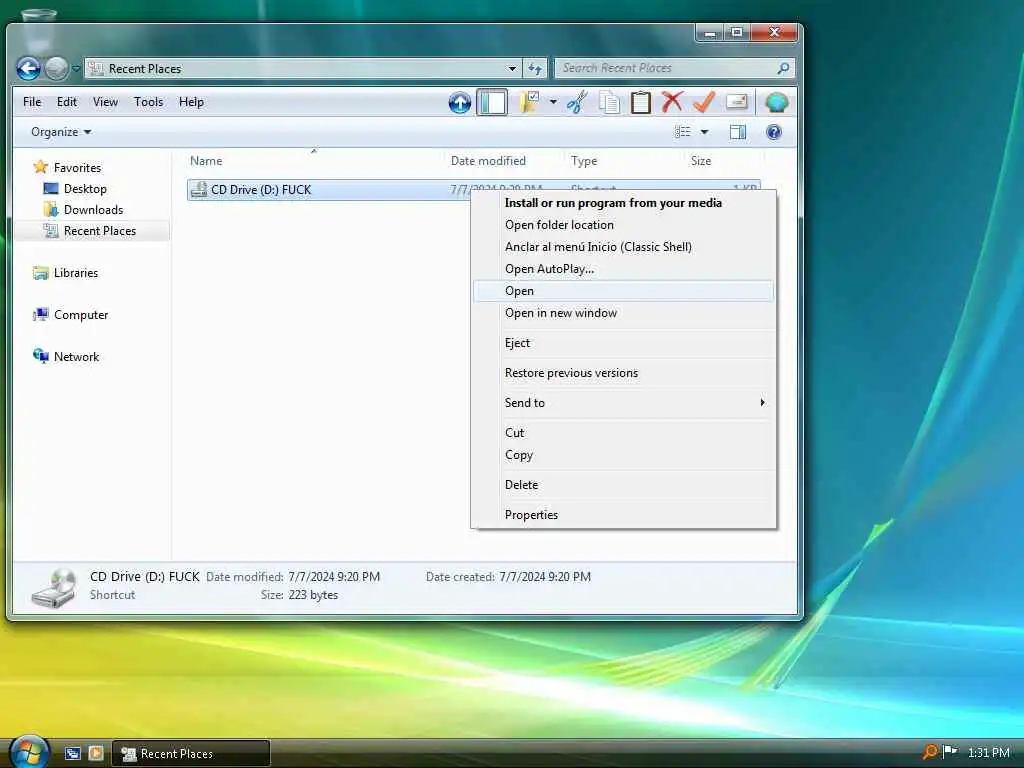This screenshot has width=1024, height=768.
Task: Toggle the navigation pane toolbar button
Action: click(x=492, y=103)
